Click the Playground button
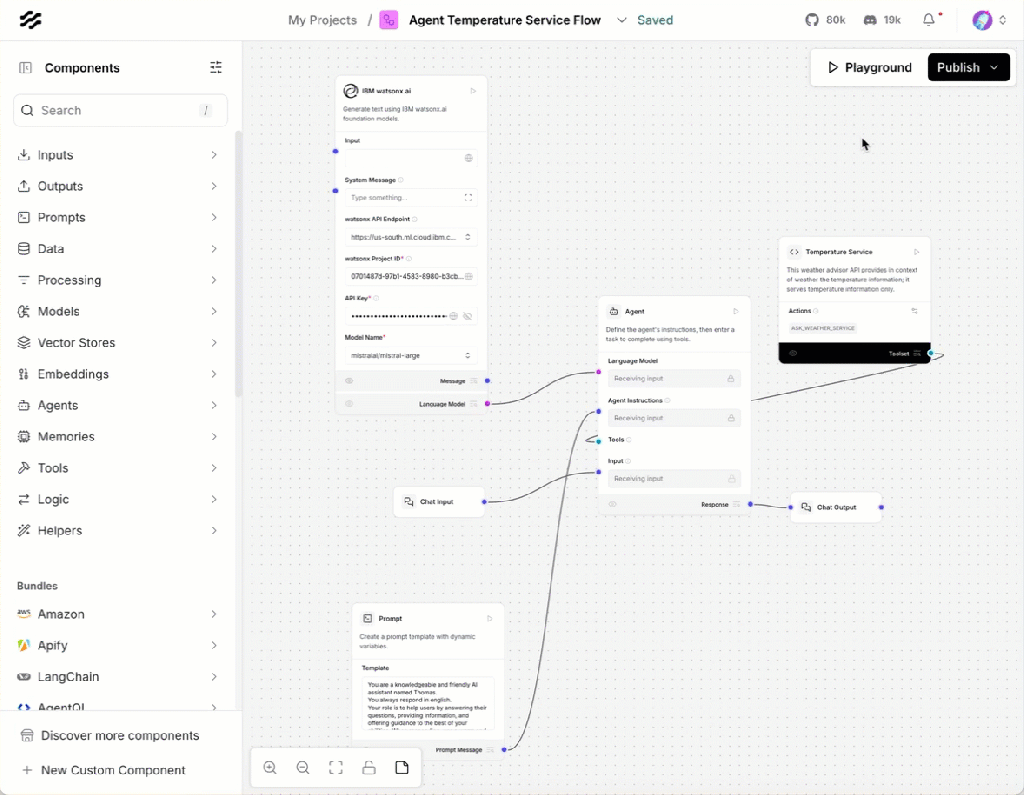This screenshot has height=795, width=1024. tap(869, 68)
